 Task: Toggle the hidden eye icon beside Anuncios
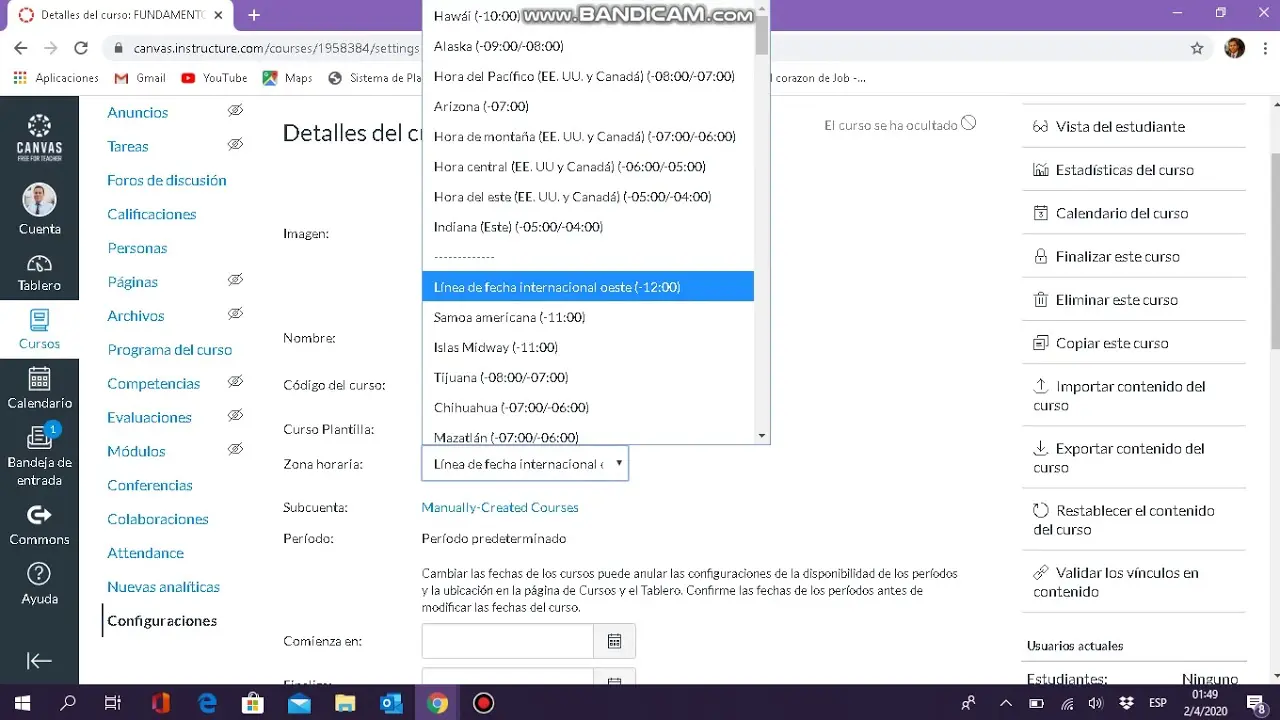click(x=235, y=111)
